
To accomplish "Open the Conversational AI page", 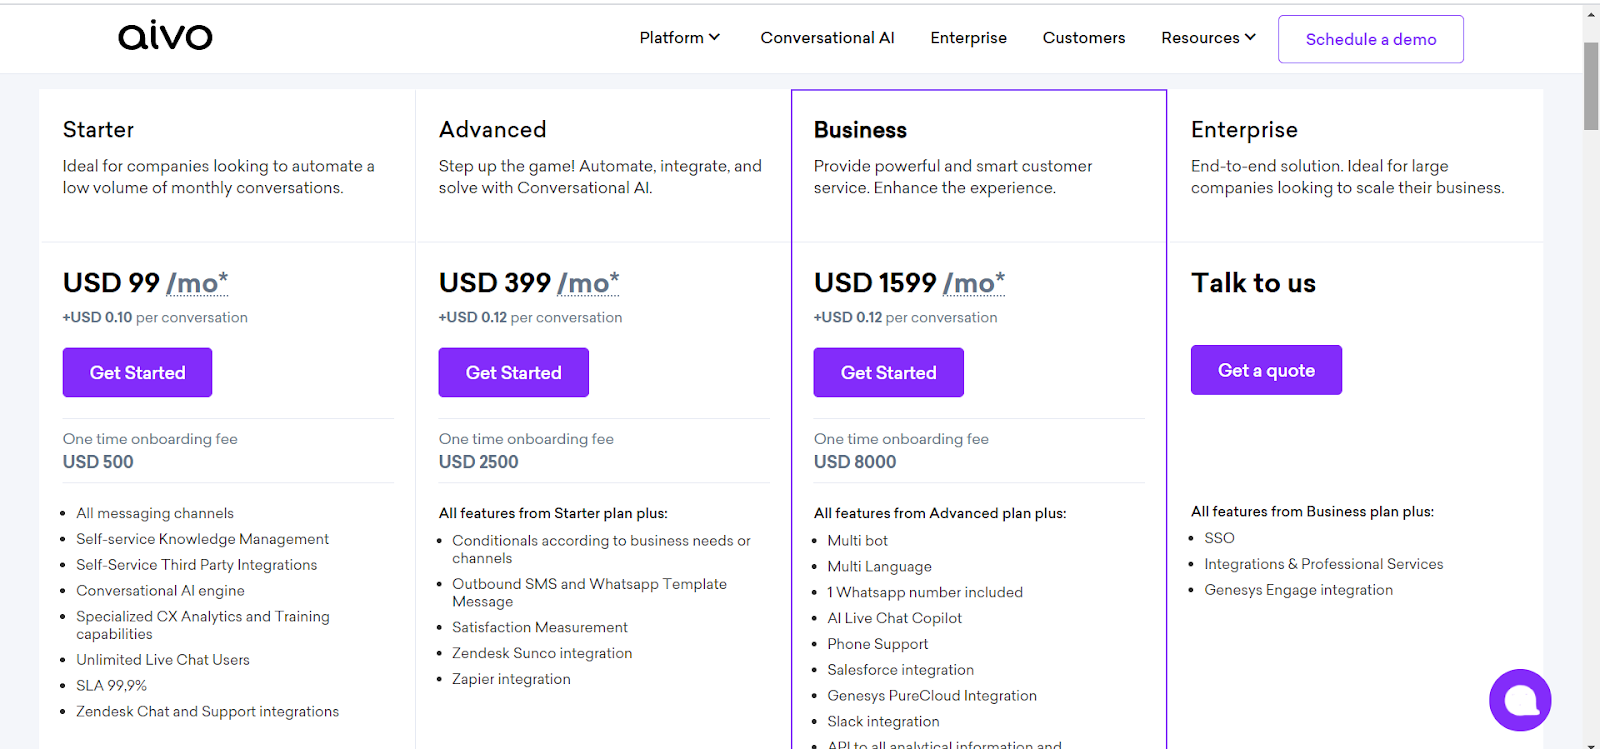I will 827,38.
